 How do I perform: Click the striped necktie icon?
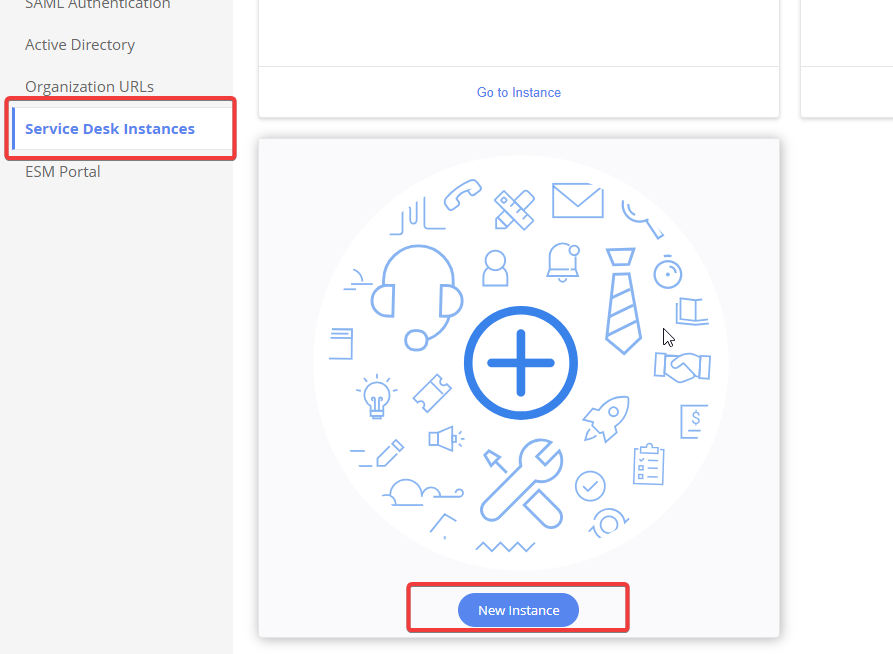click(623, 301)
